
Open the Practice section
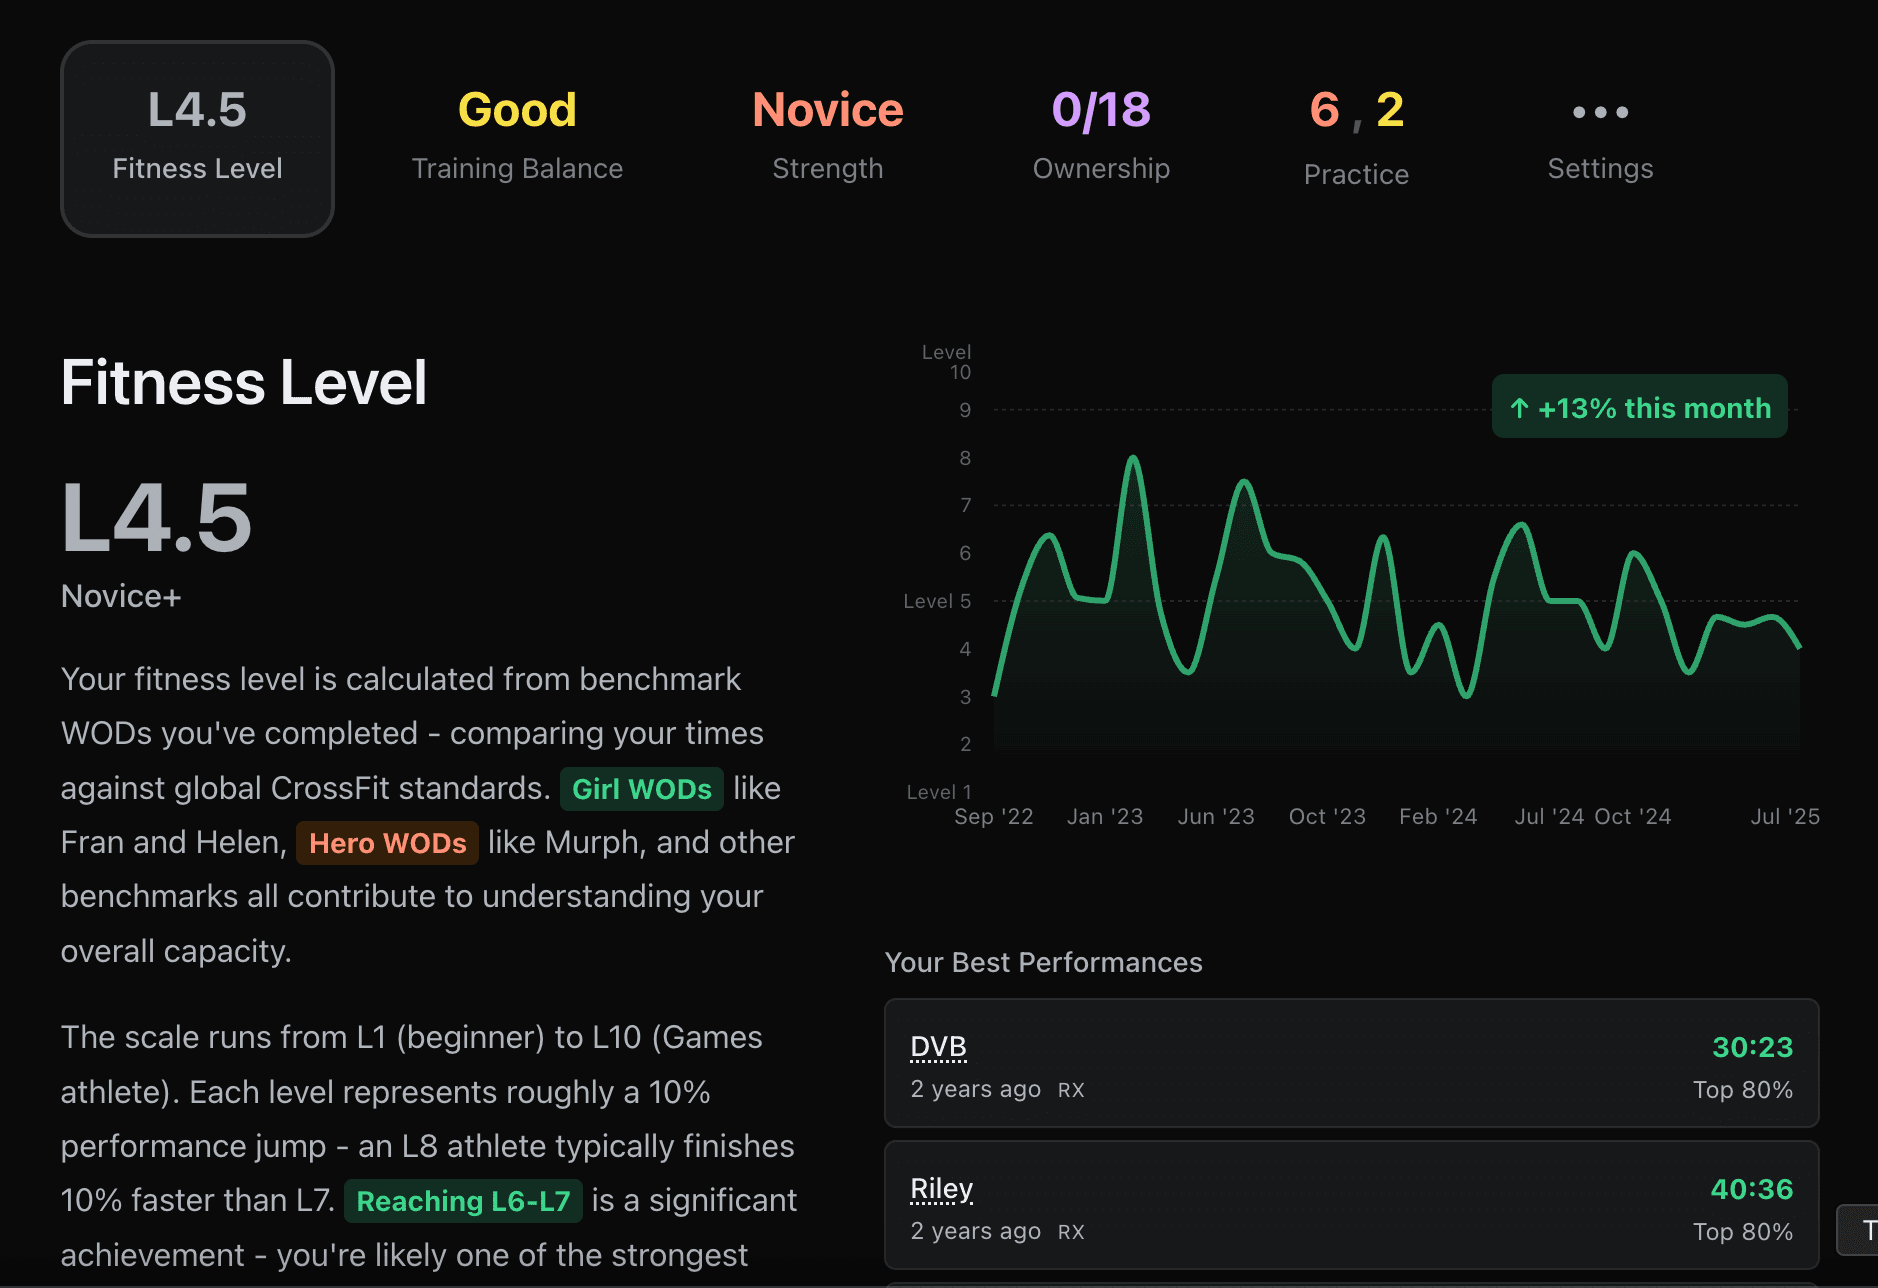coord(1355,135)
